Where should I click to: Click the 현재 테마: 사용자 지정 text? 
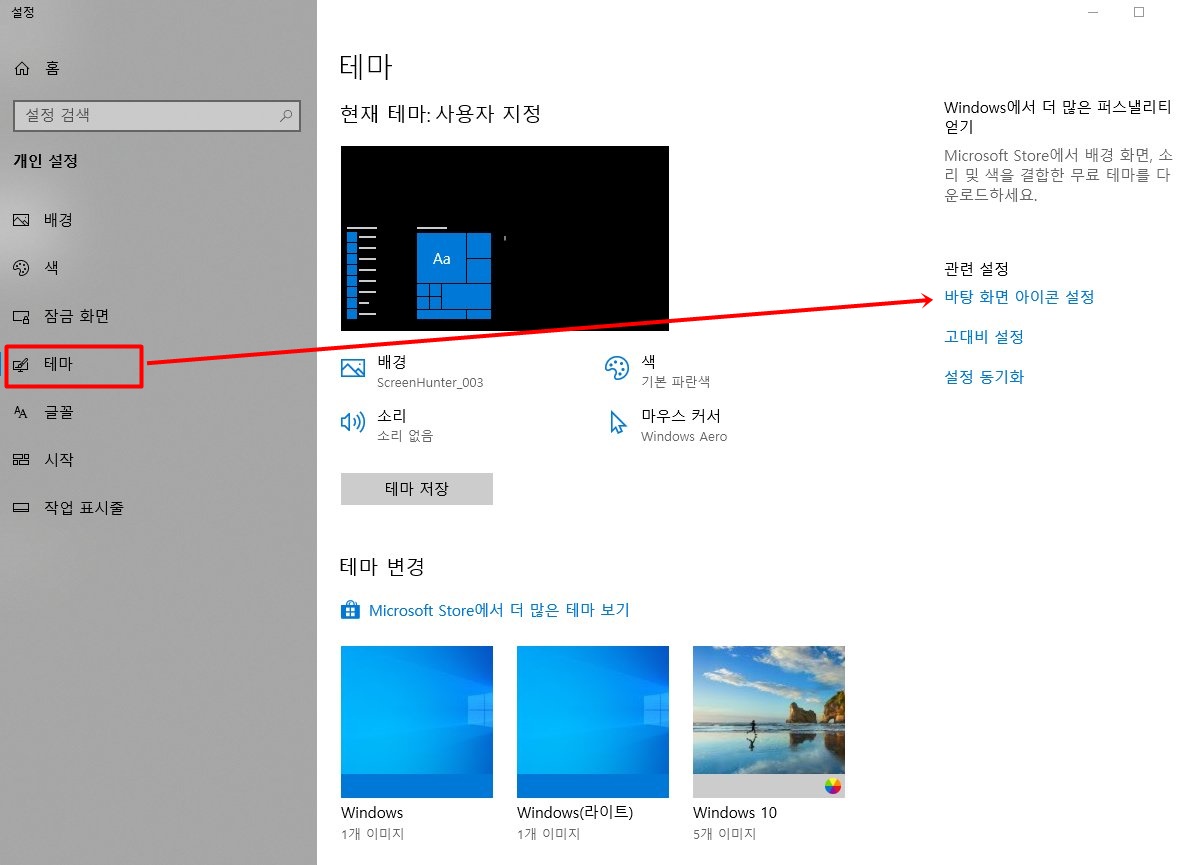coord(441,114)
